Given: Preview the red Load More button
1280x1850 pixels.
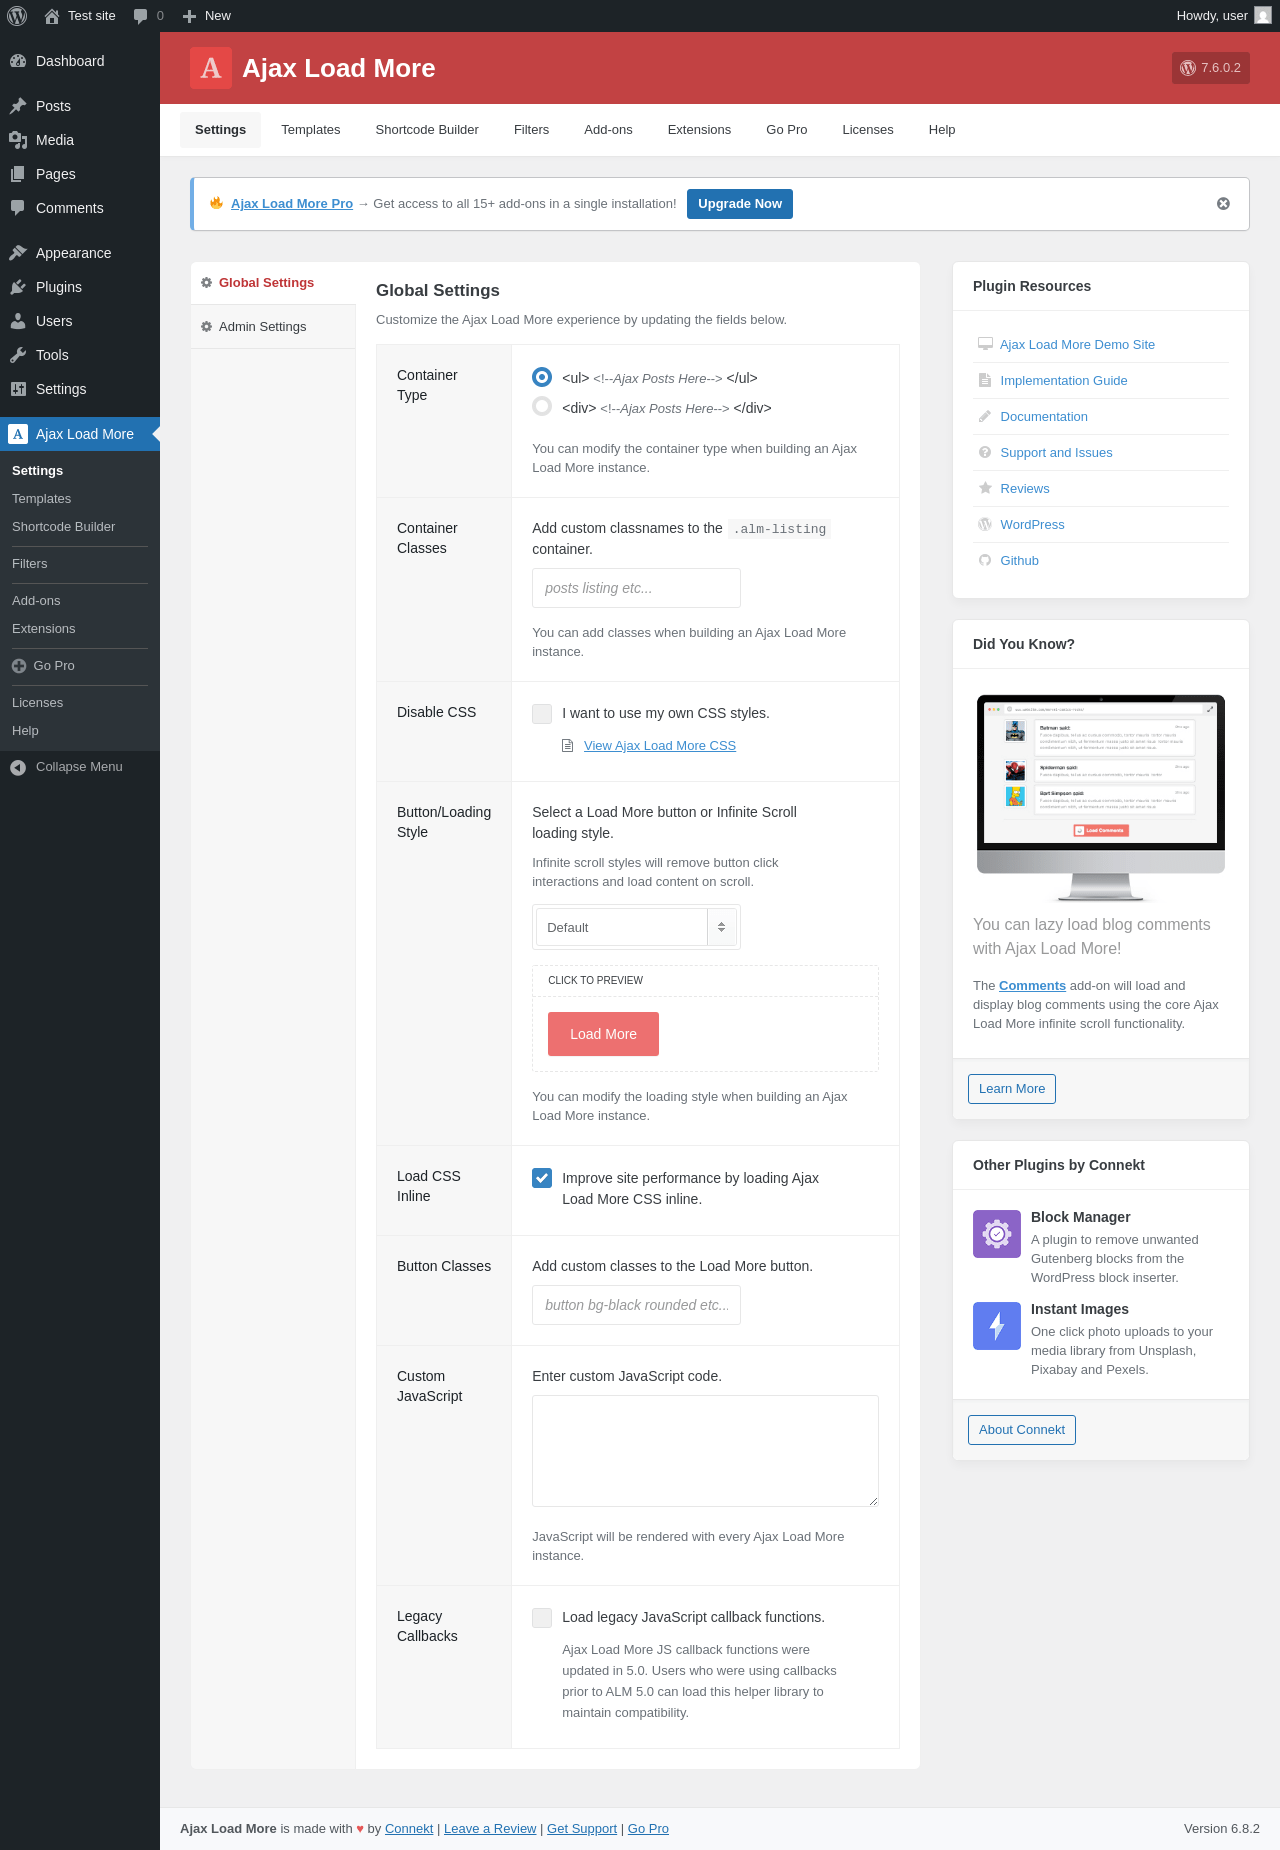Looking at the screenshot, I should (x=603, y=1034).
